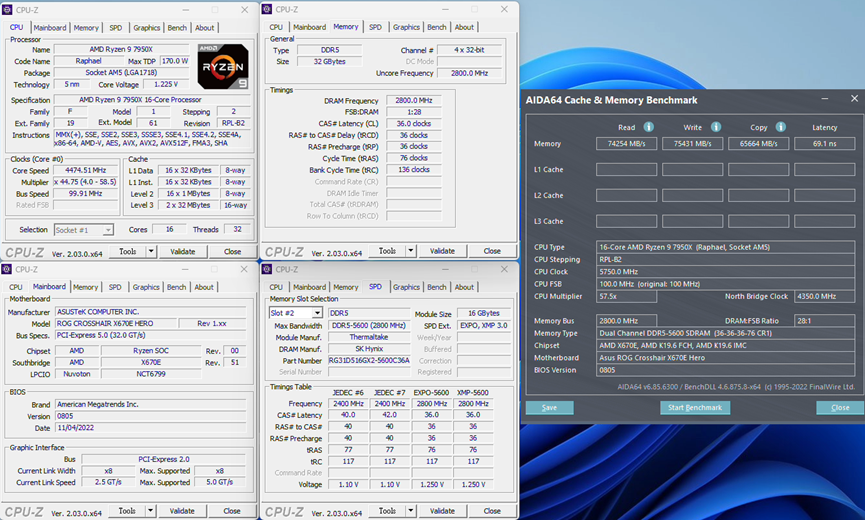Open the Bench tab in the SPD CPU-Z window
The width and height of the screenshot is (865, 520).
point(437,287)
